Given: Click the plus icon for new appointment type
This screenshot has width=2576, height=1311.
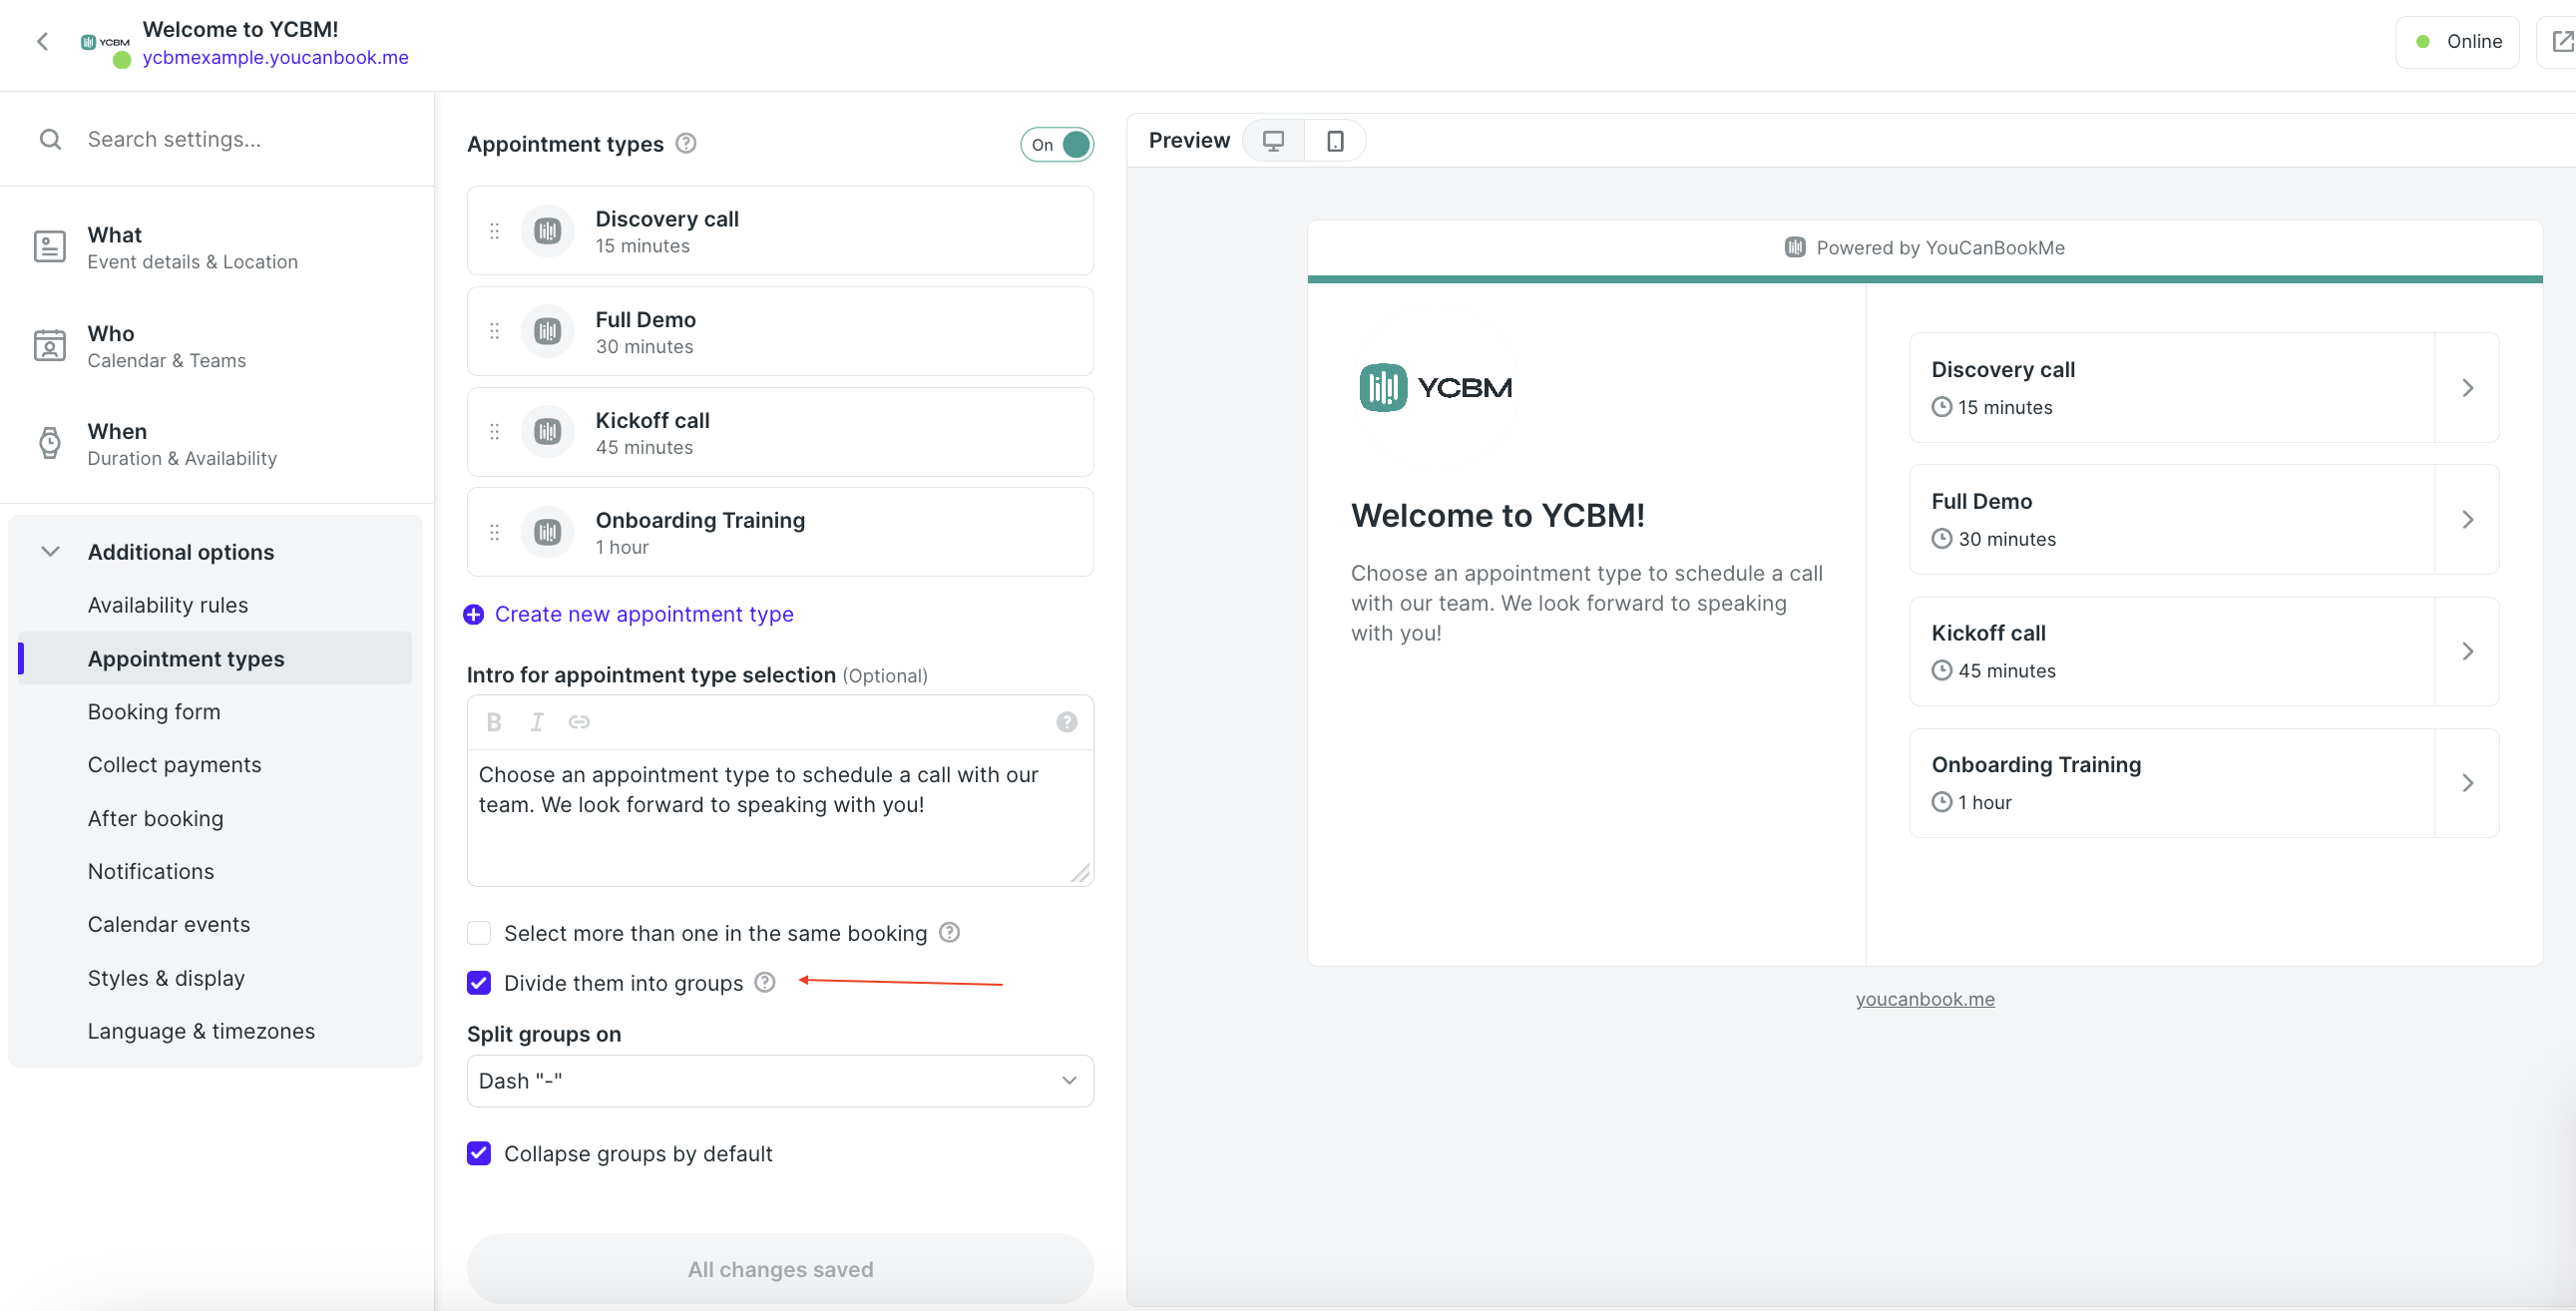Looking at the screenshot, I should coord(474,614).
